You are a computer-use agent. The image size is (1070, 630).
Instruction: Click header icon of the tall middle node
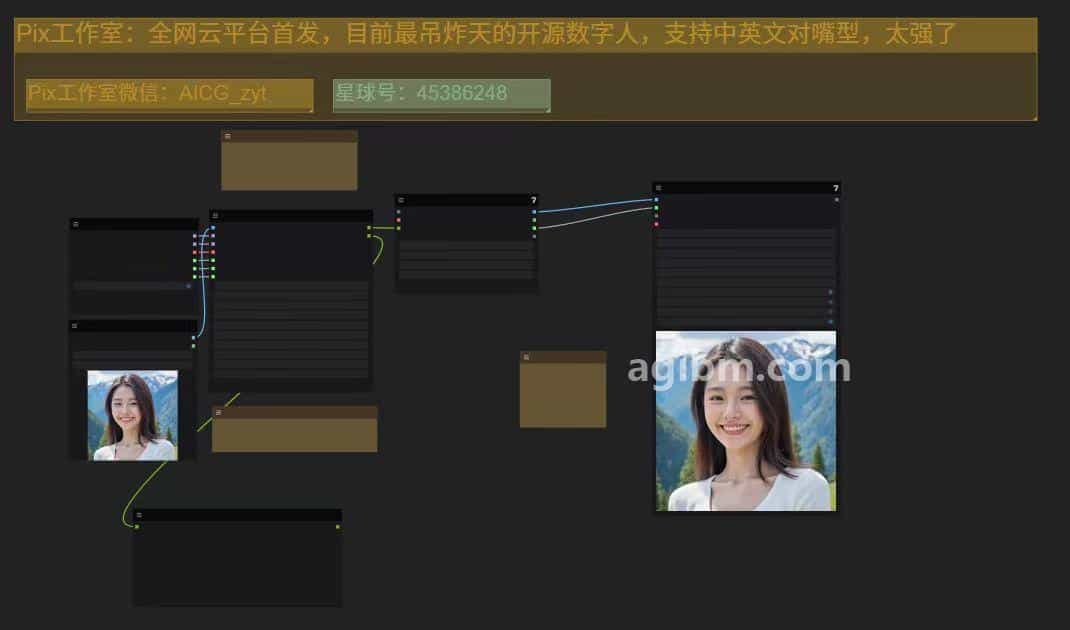click(215, 216)
